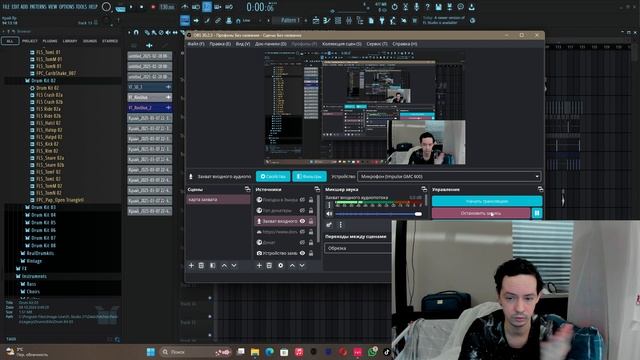The height and width of the screenshot is (360, 640).
Task: Pause recording with the pause button
Action: [537, 213]
